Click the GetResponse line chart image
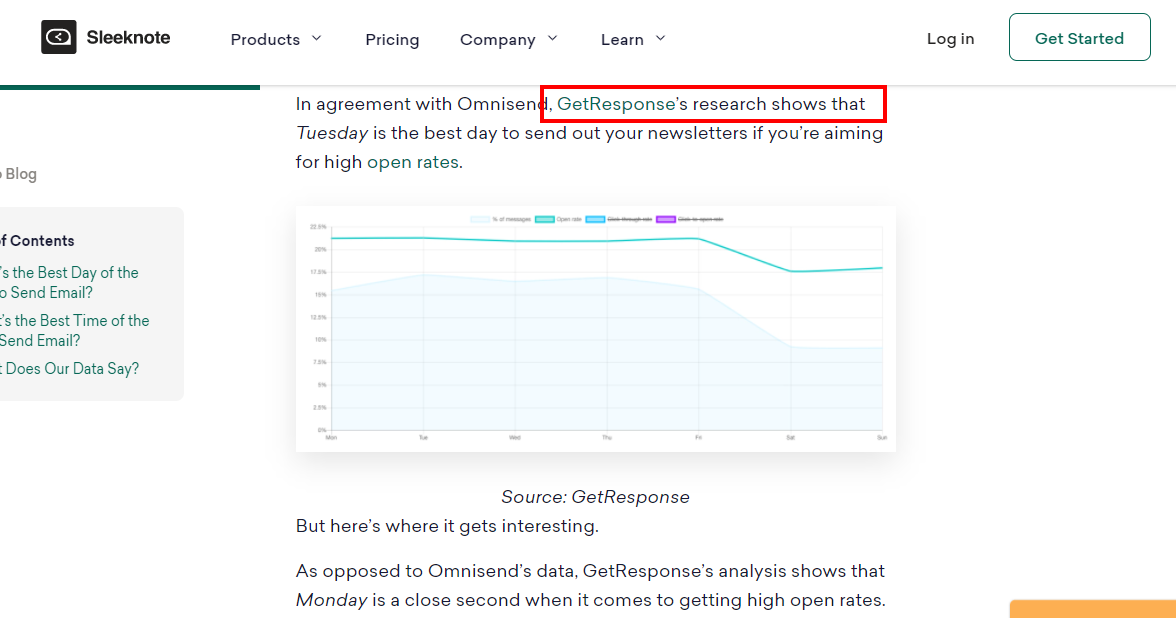 595,330
